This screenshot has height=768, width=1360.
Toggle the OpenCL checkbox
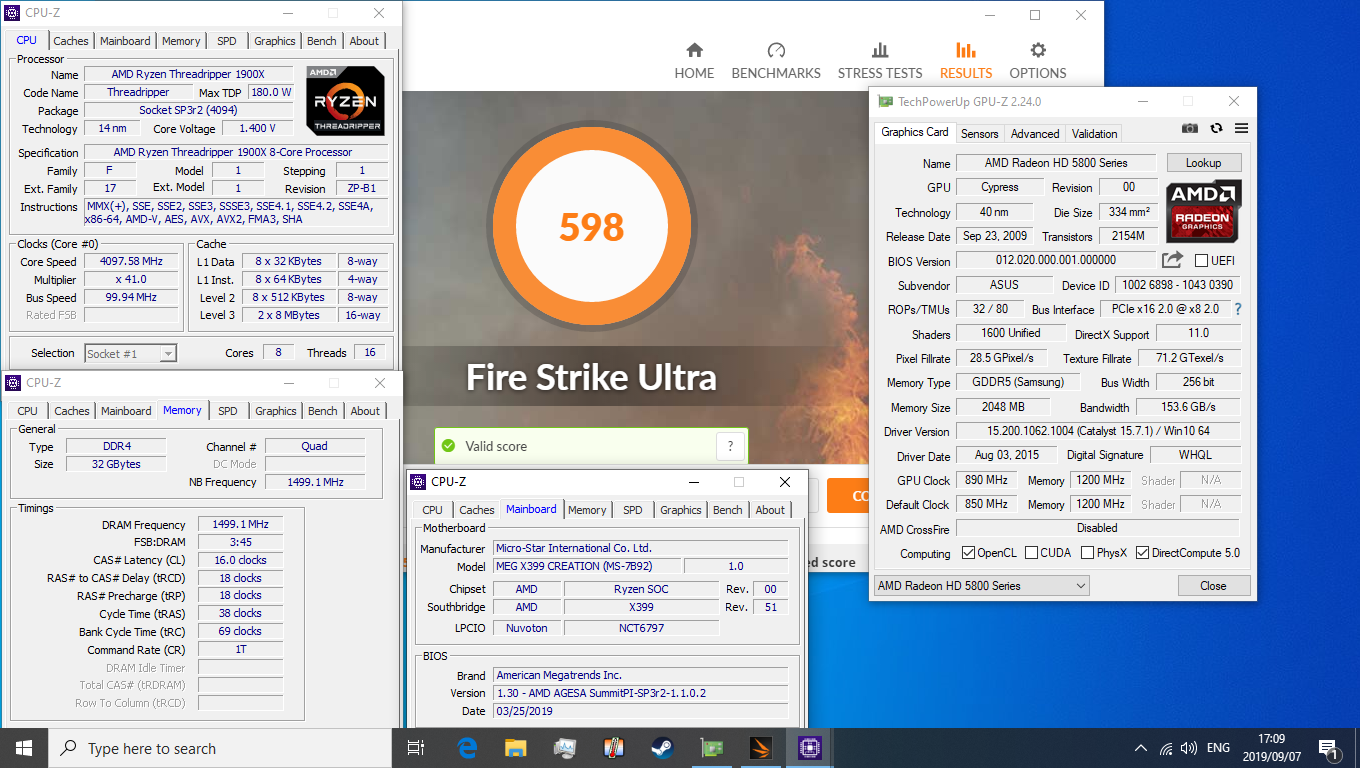[x=968, y=553]
